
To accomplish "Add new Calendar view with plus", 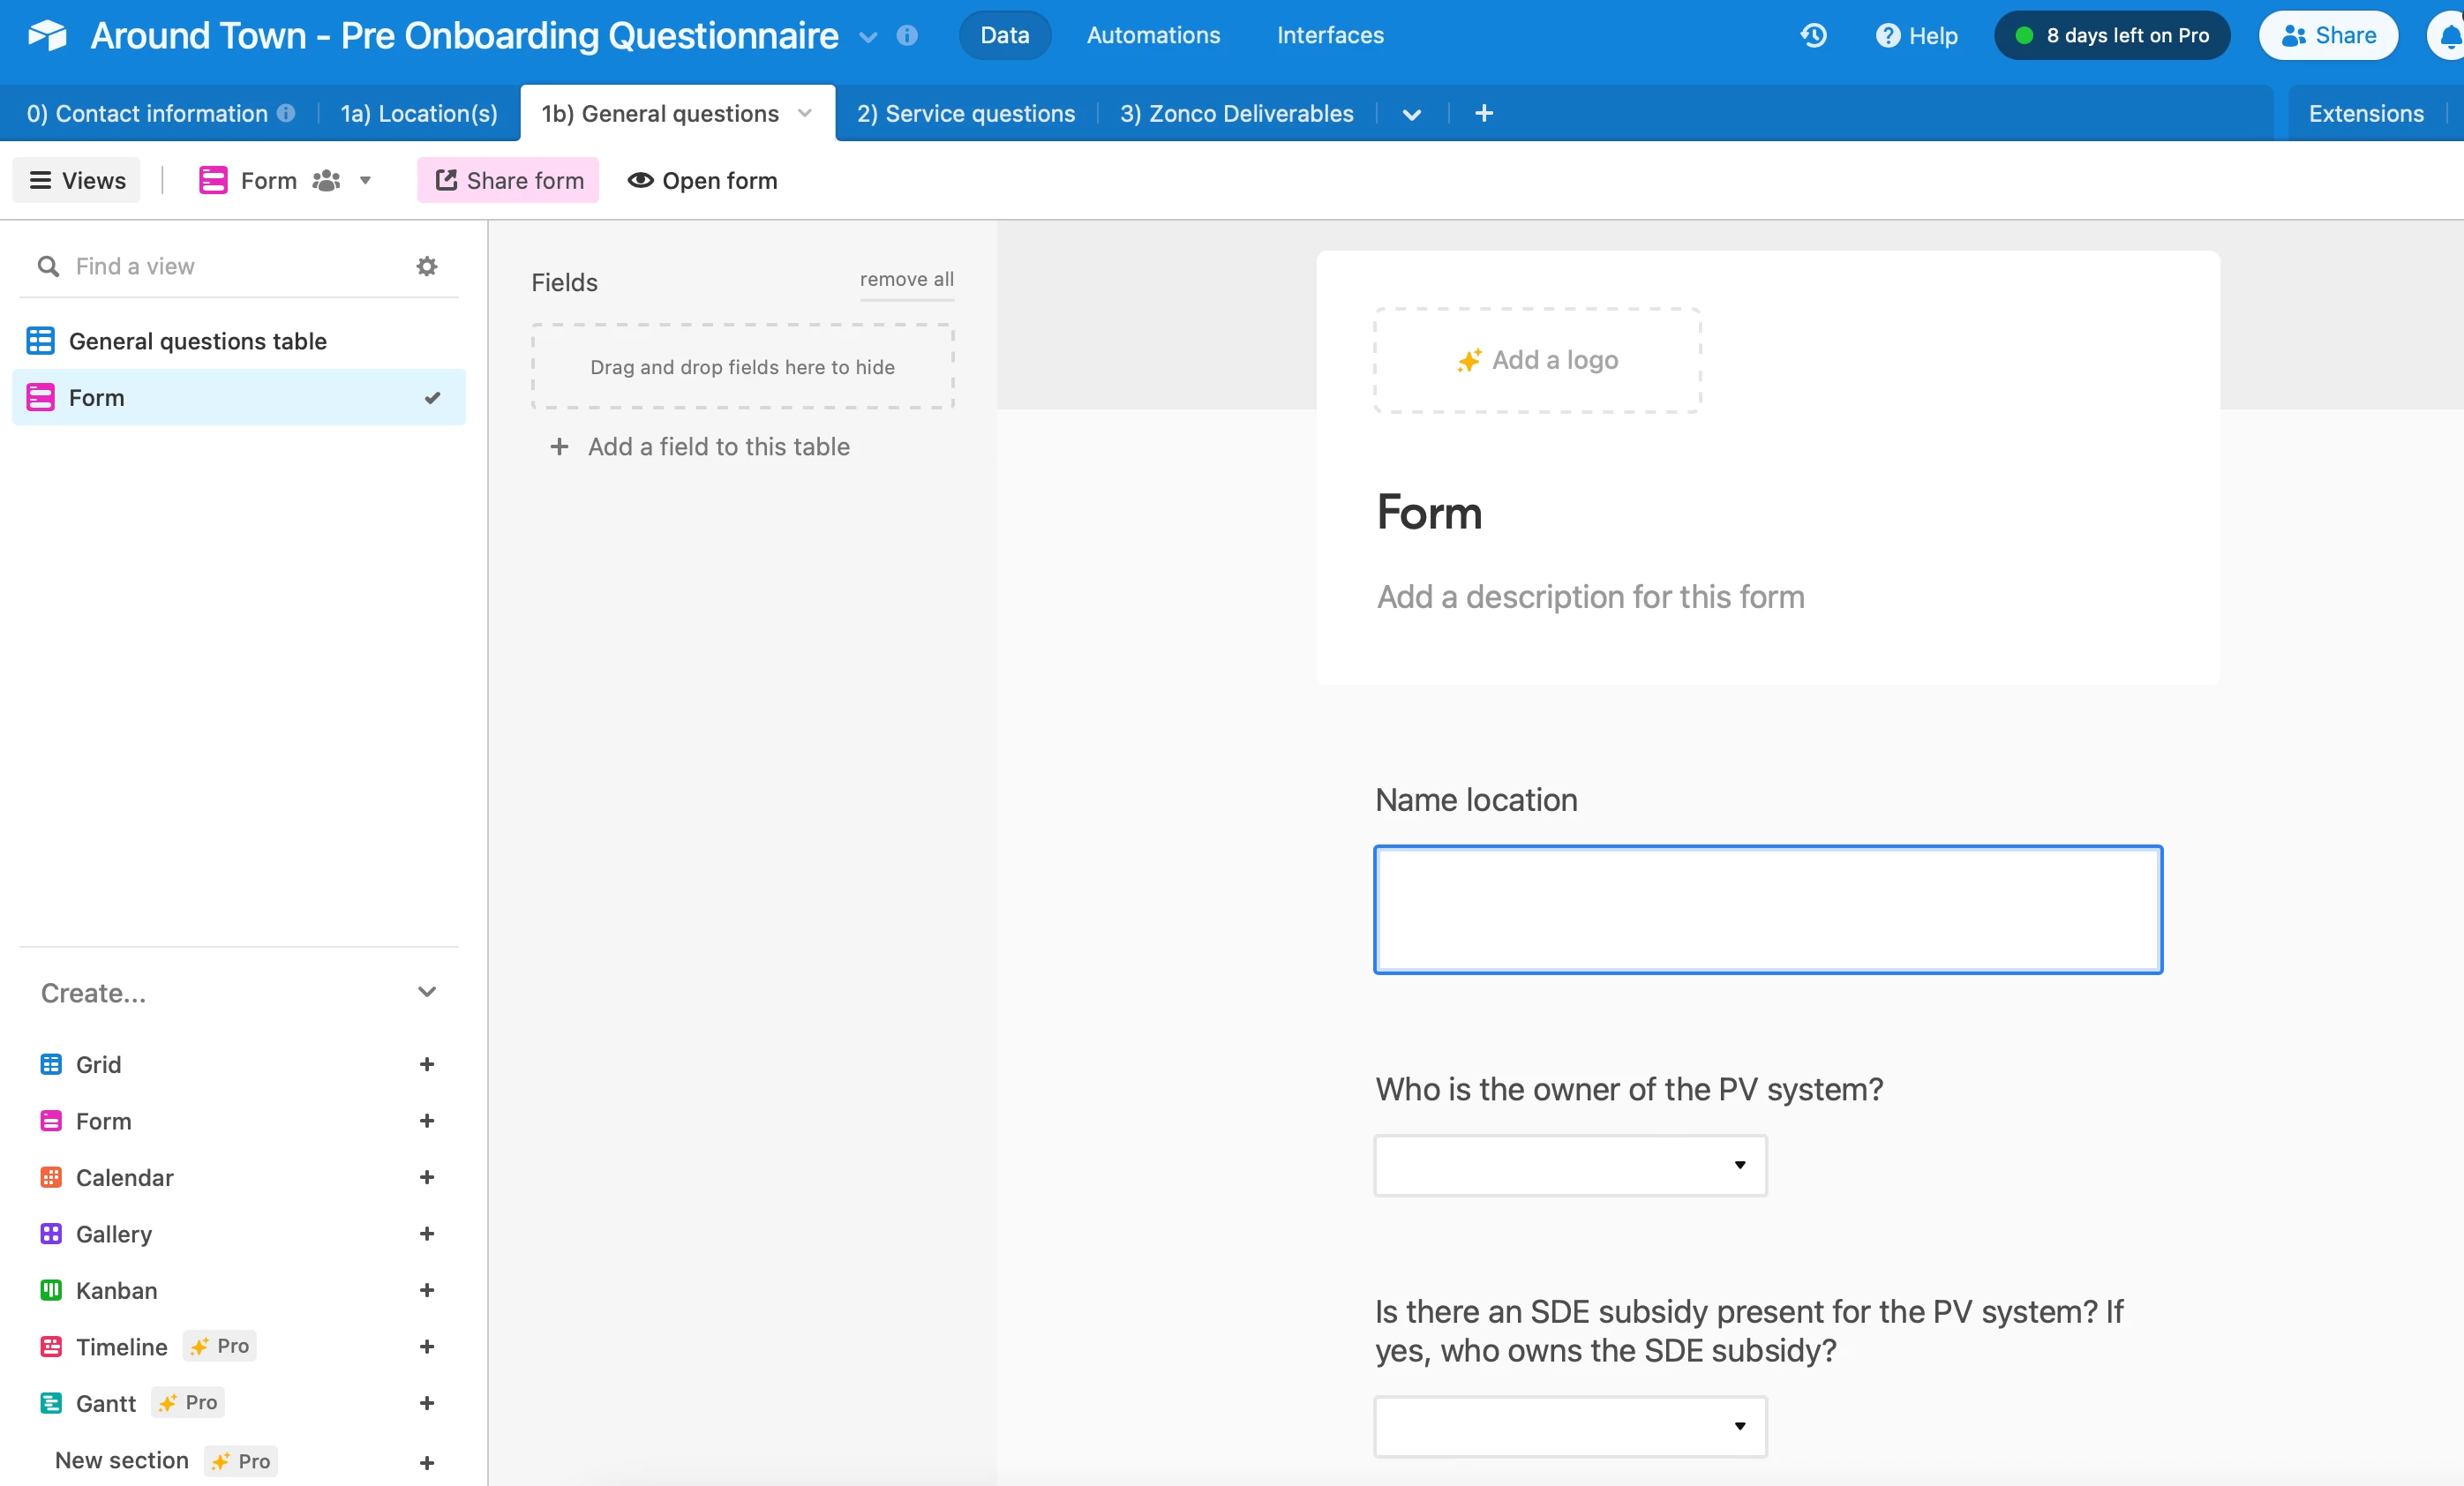I will click(x=427, y=1177).
